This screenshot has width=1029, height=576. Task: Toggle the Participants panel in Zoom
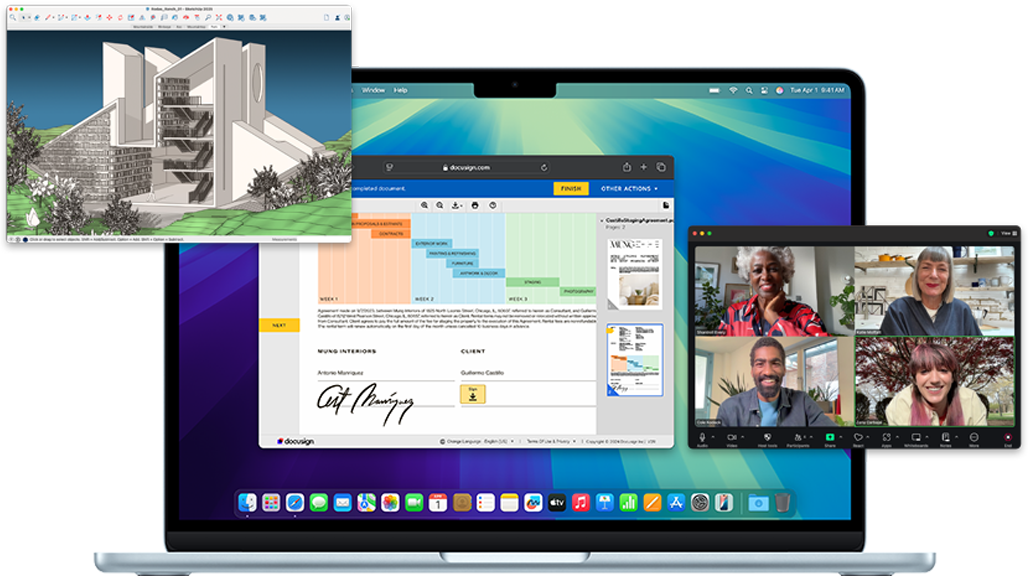click(798, 439)
